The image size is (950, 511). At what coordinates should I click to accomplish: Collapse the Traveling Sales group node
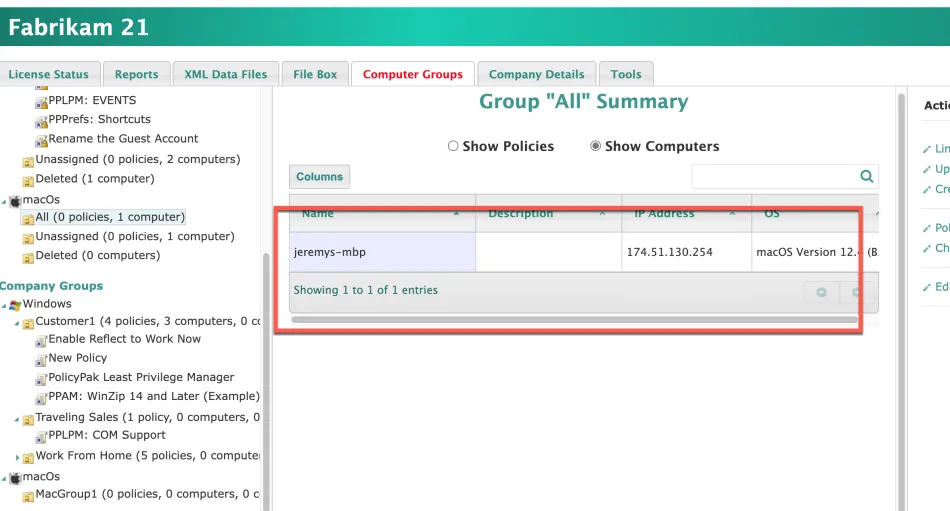pyautogui.click(x=17, y=418)
